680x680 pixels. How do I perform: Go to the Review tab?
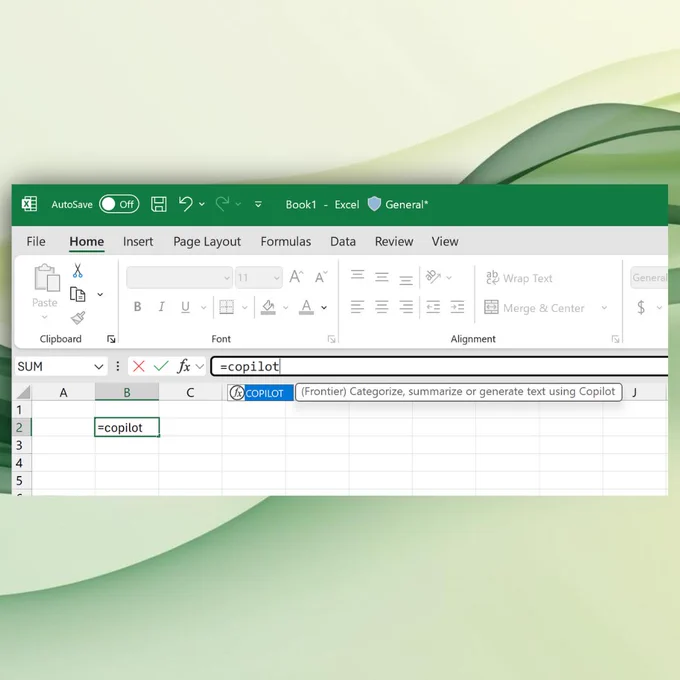pos(394,241)
